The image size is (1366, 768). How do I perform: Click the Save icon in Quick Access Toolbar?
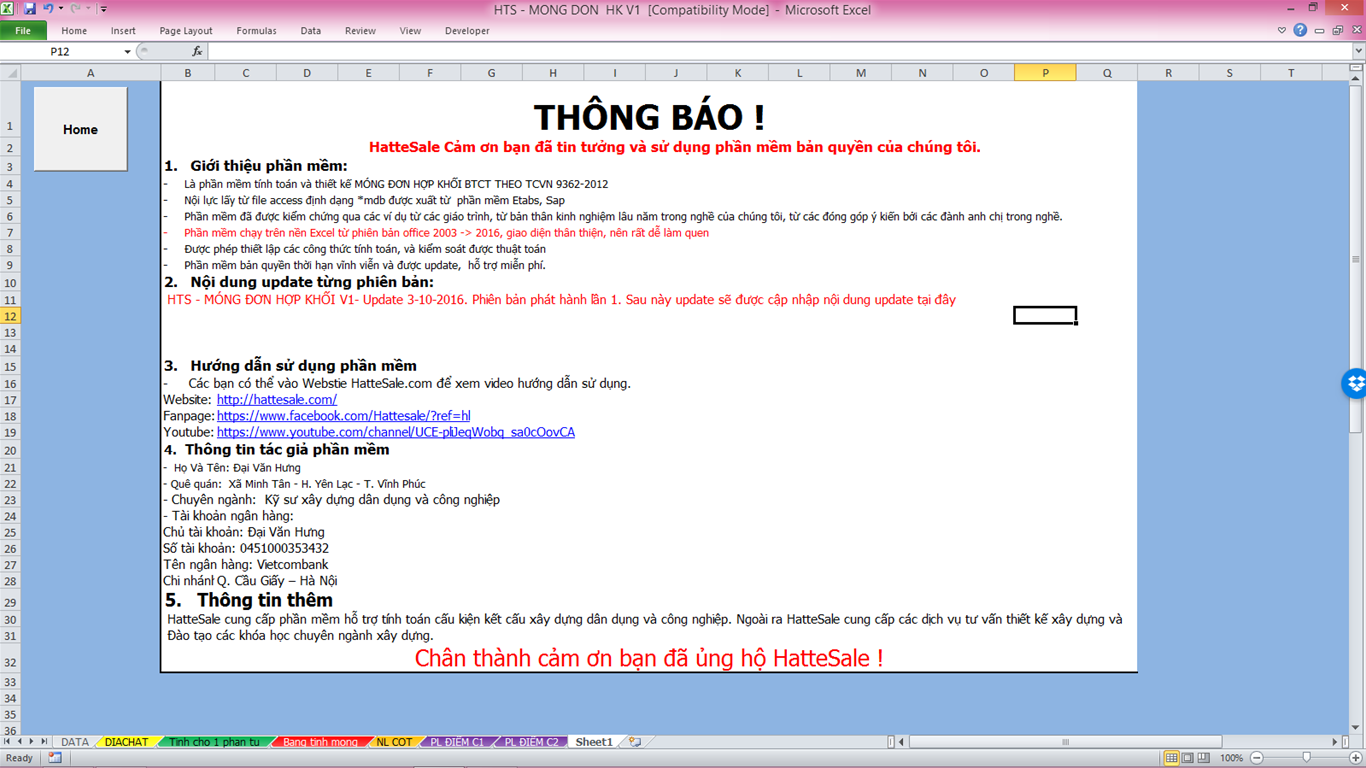[29, 9]
